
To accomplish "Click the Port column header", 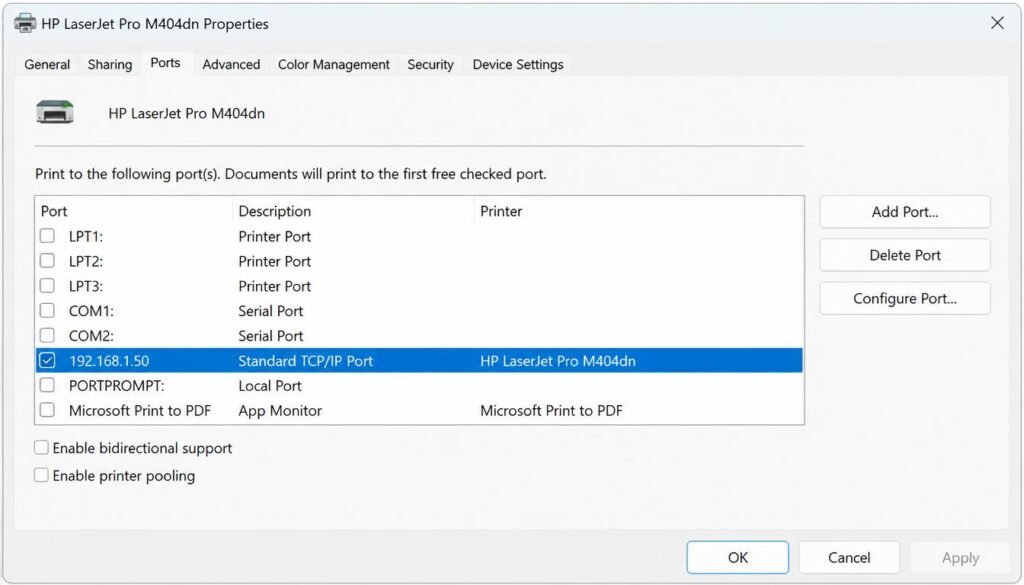I will coord(54,211).
